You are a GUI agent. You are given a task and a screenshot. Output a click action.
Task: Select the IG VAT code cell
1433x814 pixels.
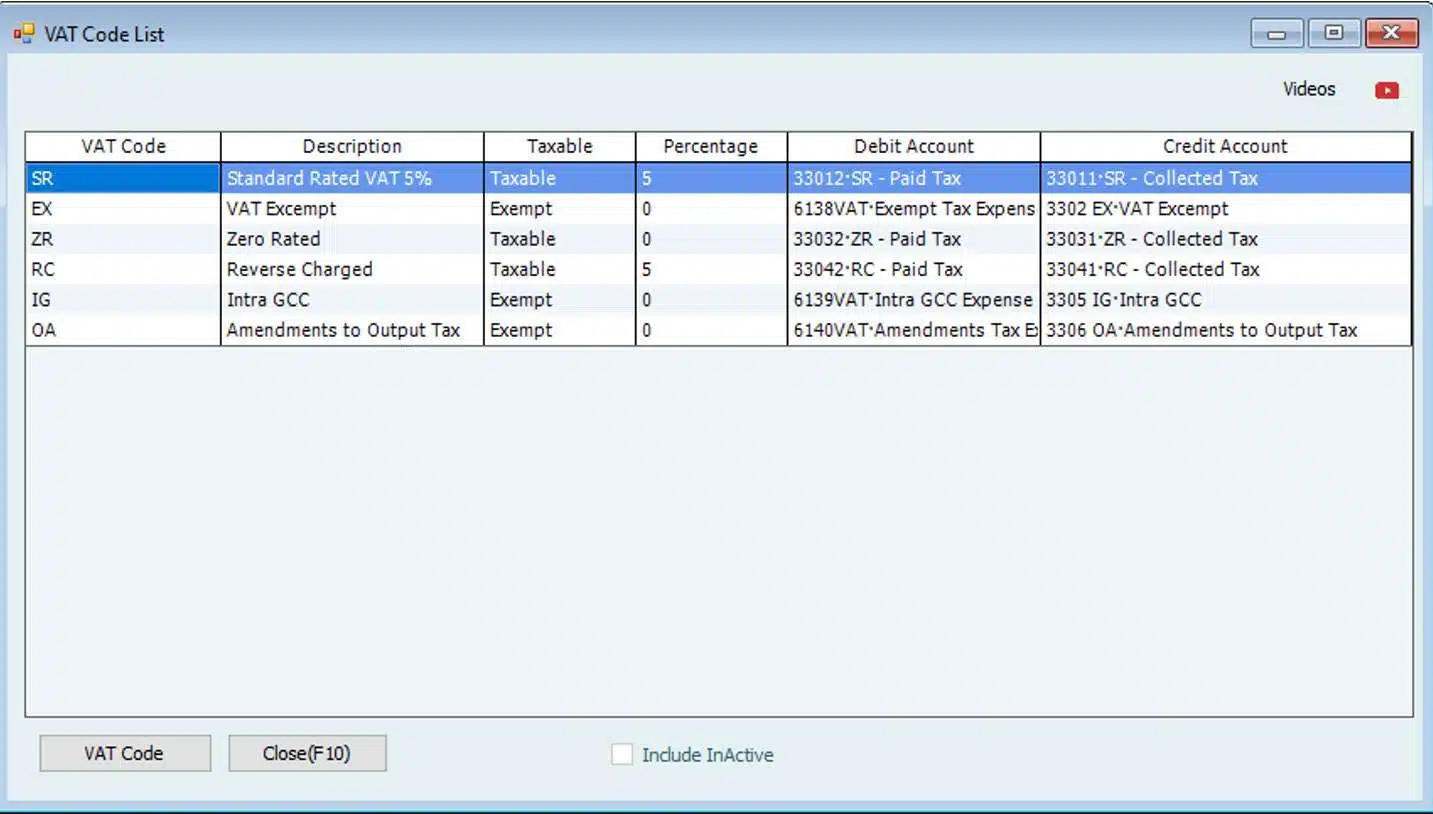click(123, 299)
